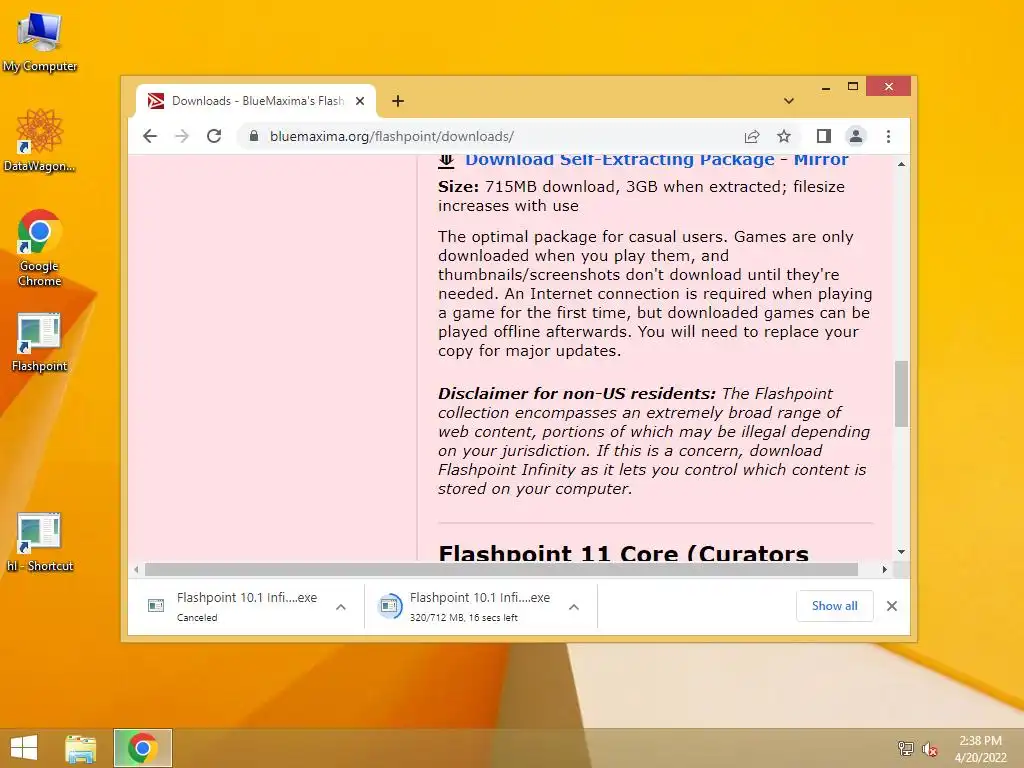Screen dimensions: 1024x768
Task: Click the in-progress Flashpoint 10.1 download
Action: point(479,607)
